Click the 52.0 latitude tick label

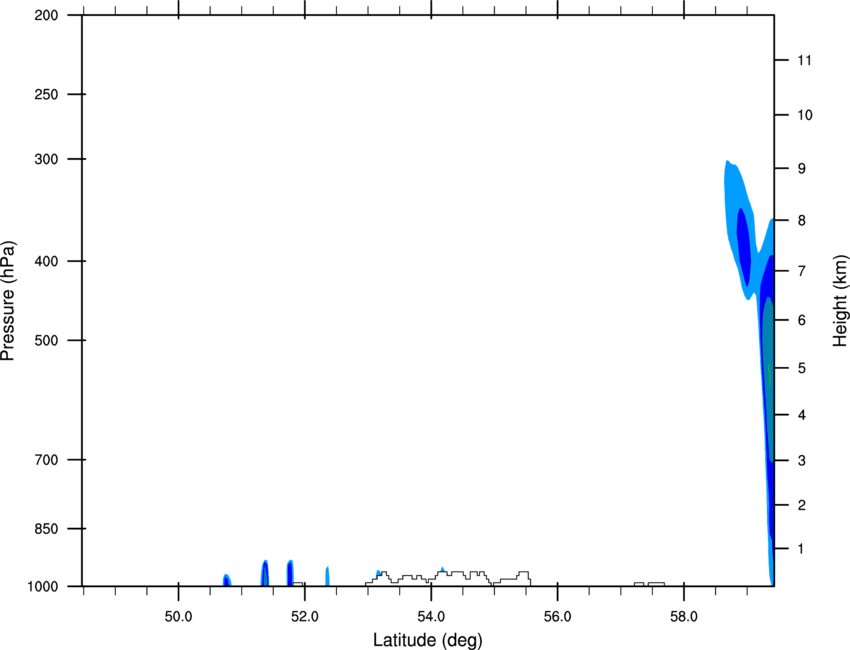[x=305, y=617]
